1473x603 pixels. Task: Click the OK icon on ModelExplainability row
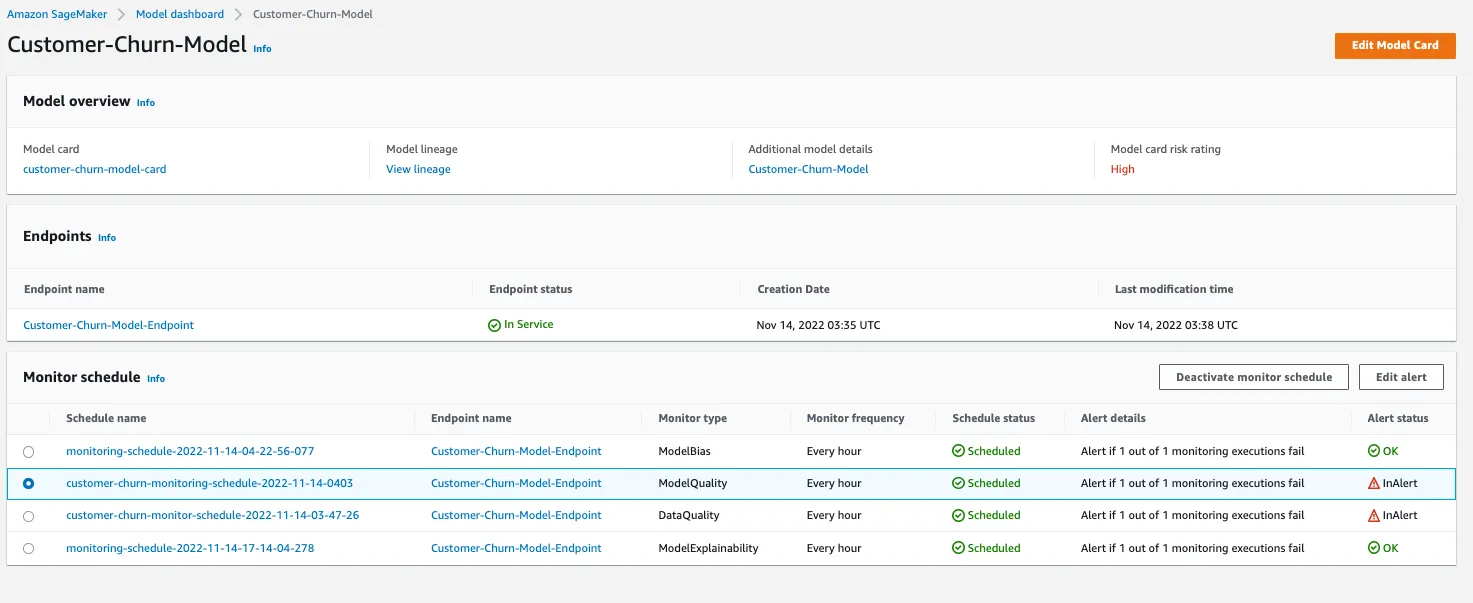click(1372, 547)
